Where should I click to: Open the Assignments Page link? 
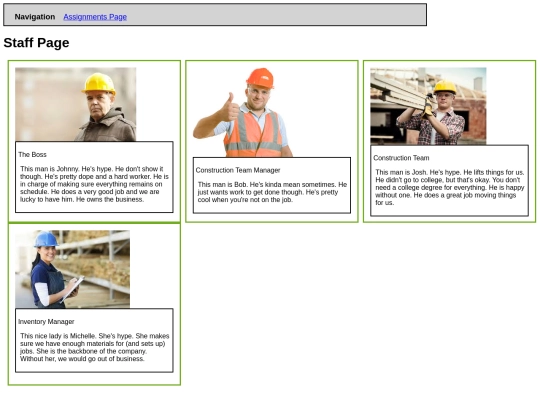click(x=95, y=17)
